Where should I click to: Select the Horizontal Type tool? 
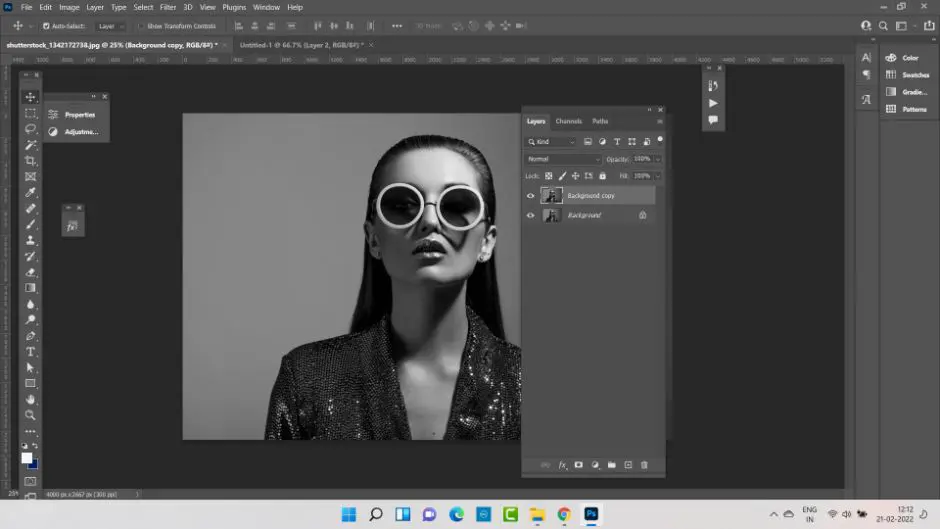[x=31, y=352]
